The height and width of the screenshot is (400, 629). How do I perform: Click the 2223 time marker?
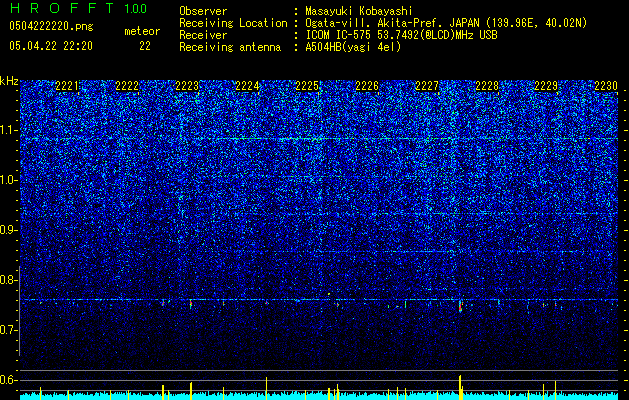pos(187,86)
